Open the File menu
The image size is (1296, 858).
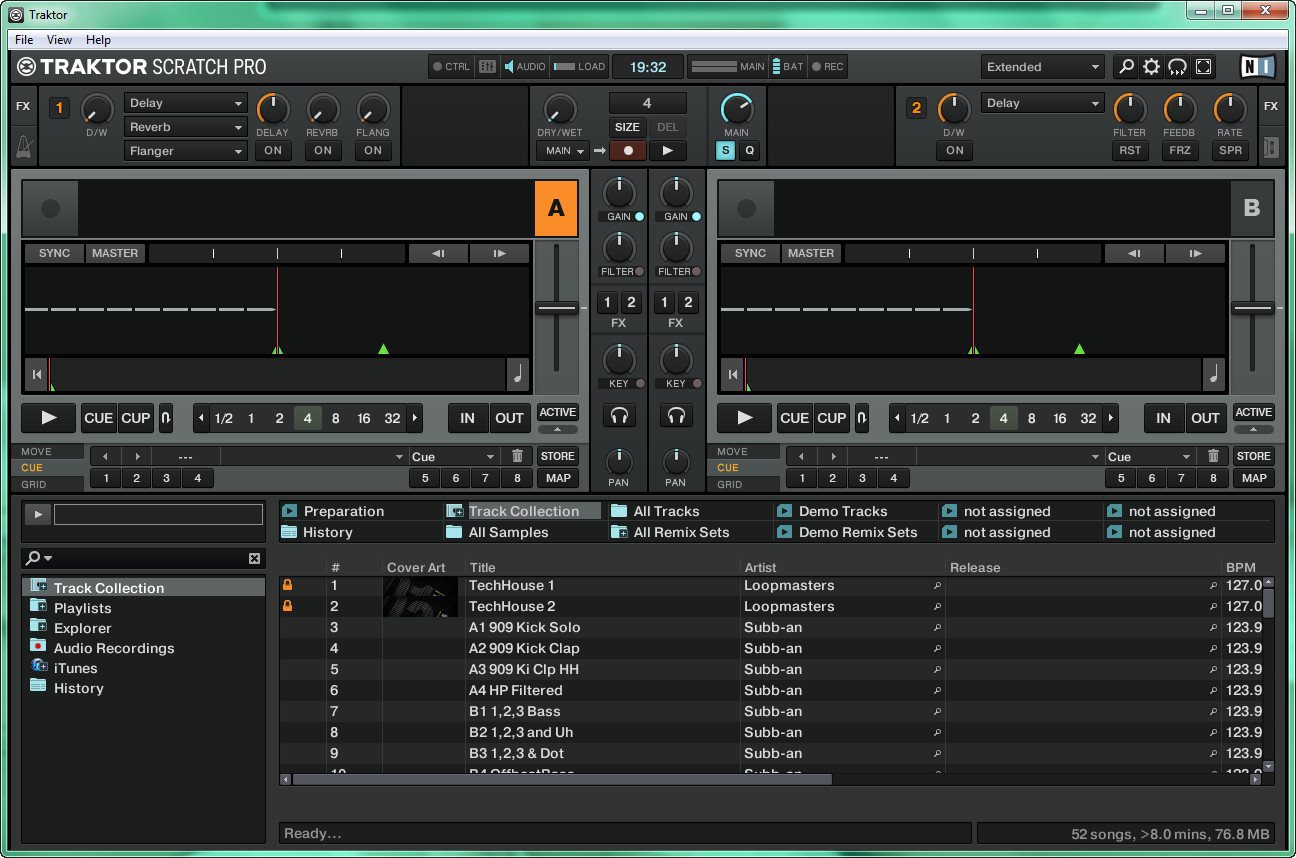[24, 40]
